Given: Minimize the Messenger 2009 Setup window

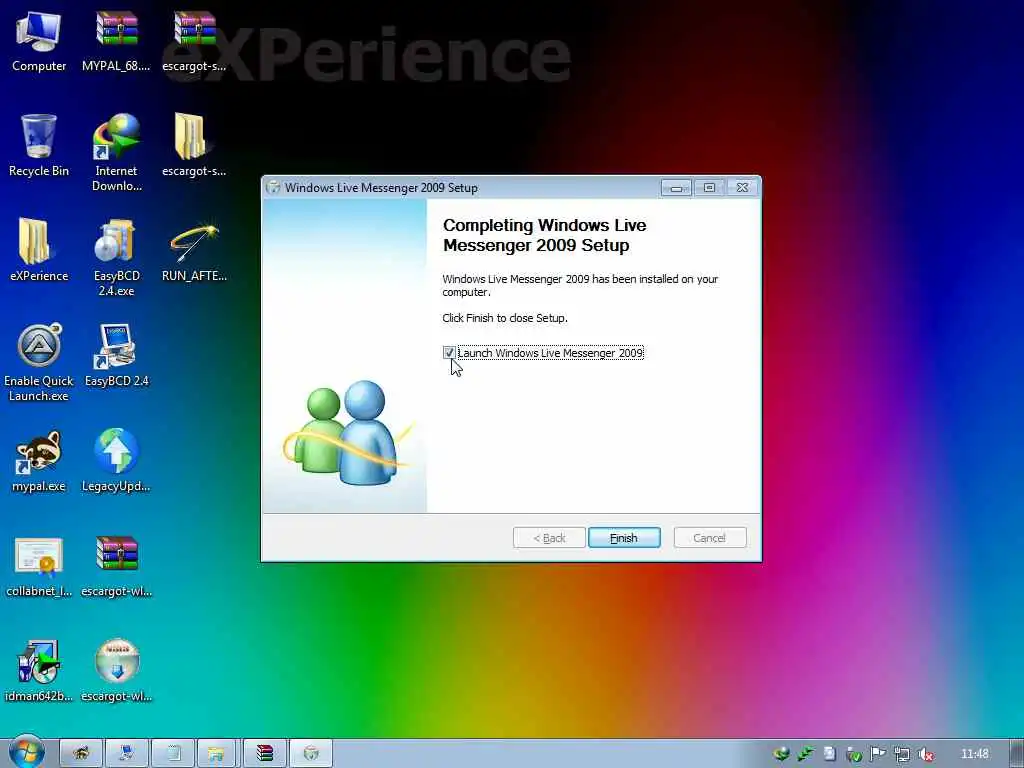Looking at the screenshot, I should 677,188.
